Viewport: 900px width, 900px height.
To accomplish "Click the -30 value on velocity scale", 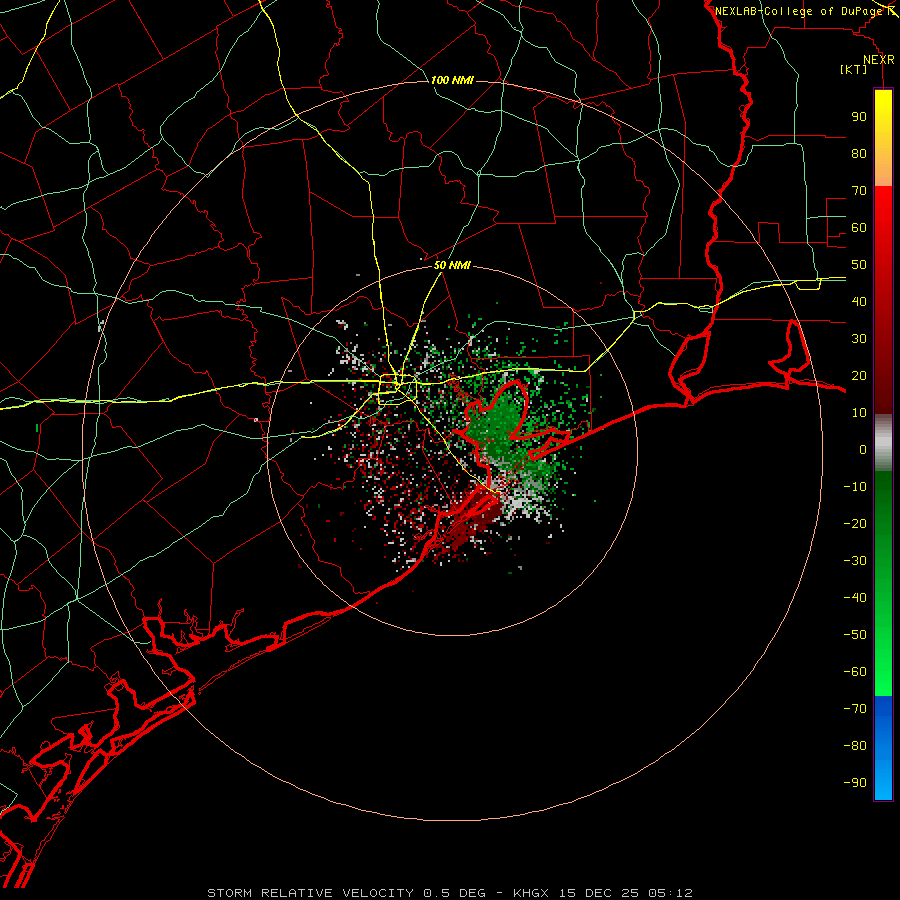I will 855,561.
